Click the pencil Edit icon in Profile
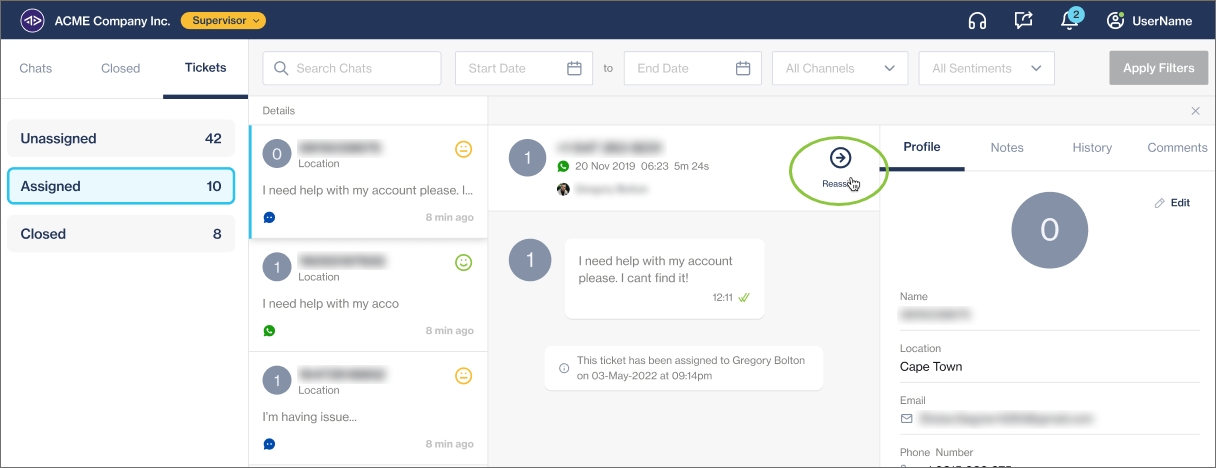Screen dimensions: 1216x468 point(1160,203)
